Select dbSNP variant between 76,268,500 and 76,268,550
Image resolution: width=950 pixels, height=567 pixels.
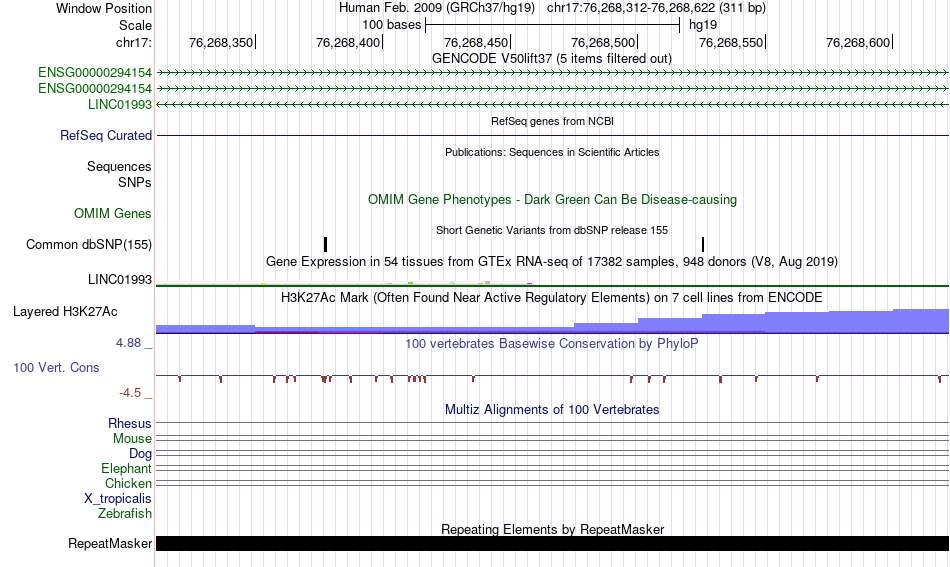tap(703, 244)
